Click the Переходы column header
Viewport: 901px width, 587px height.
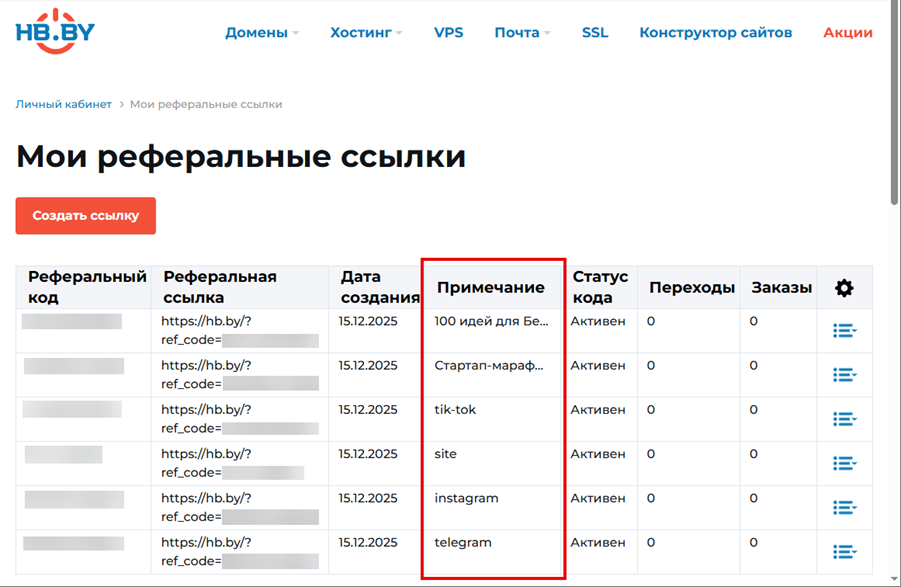tap(692, 288)
